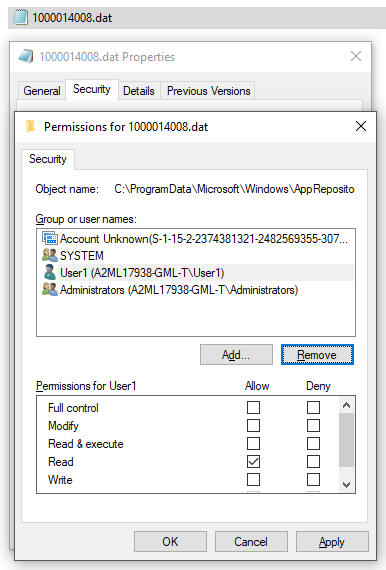Click the Remove button
This screenshot has width=386, height=570.
[317, 354]
